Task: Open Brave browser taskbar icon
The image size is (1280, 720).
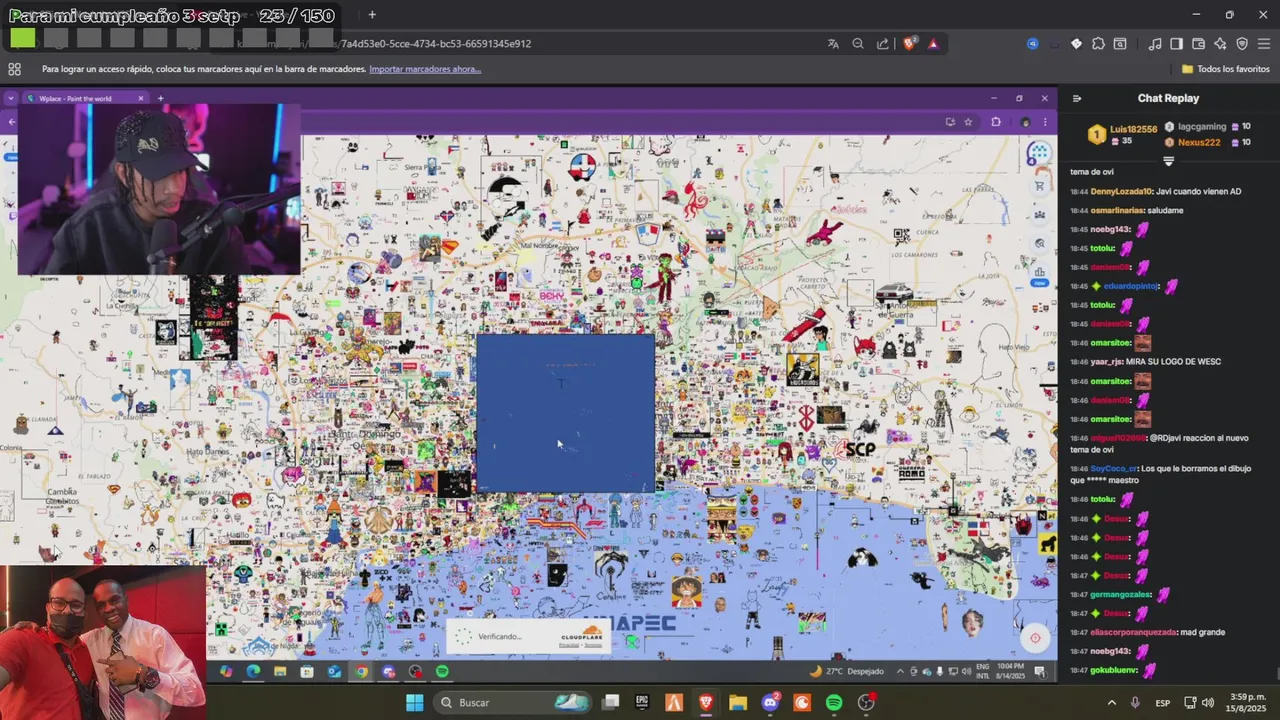Action: [706, 703]
